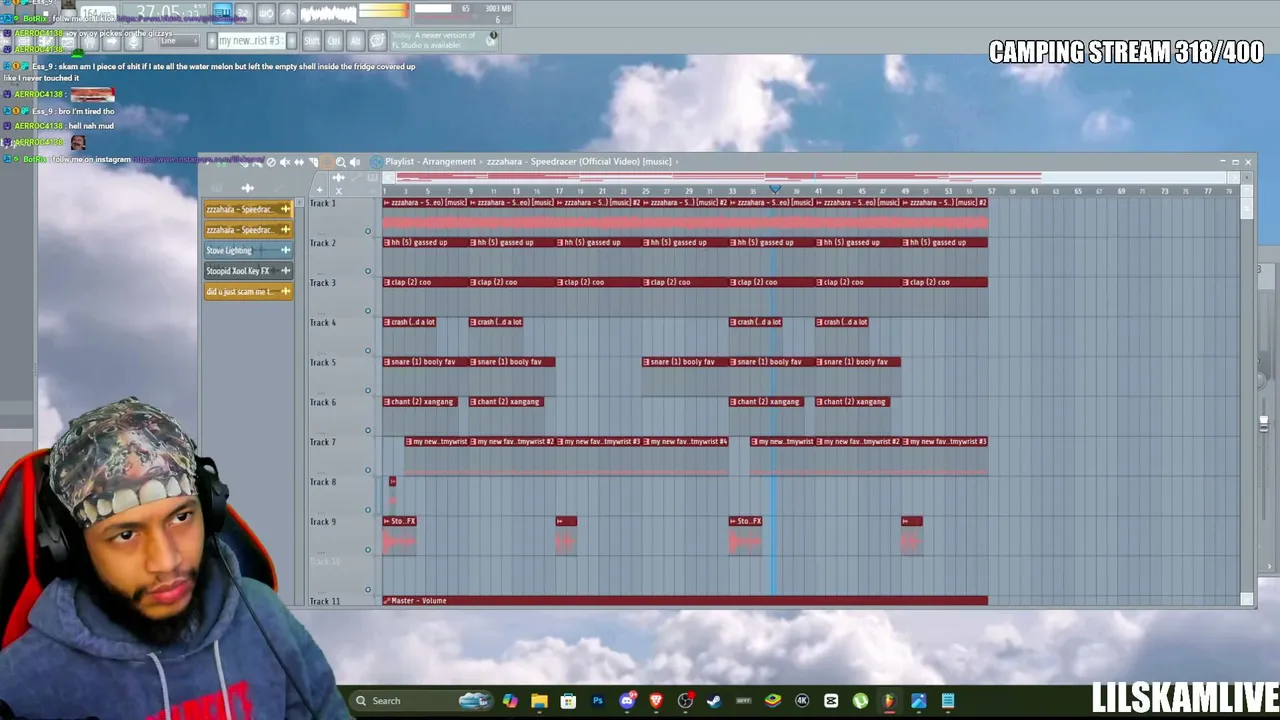Screen dimensions: 1280x720
Task: Mute Track 9 using its green dot
Action: (368, 550)
